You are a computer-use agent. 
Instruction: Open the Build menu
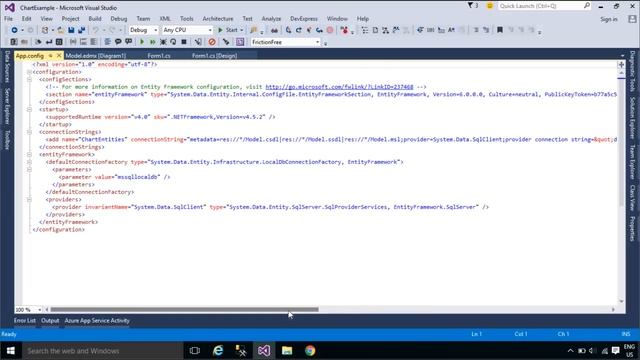coord(95,19)
